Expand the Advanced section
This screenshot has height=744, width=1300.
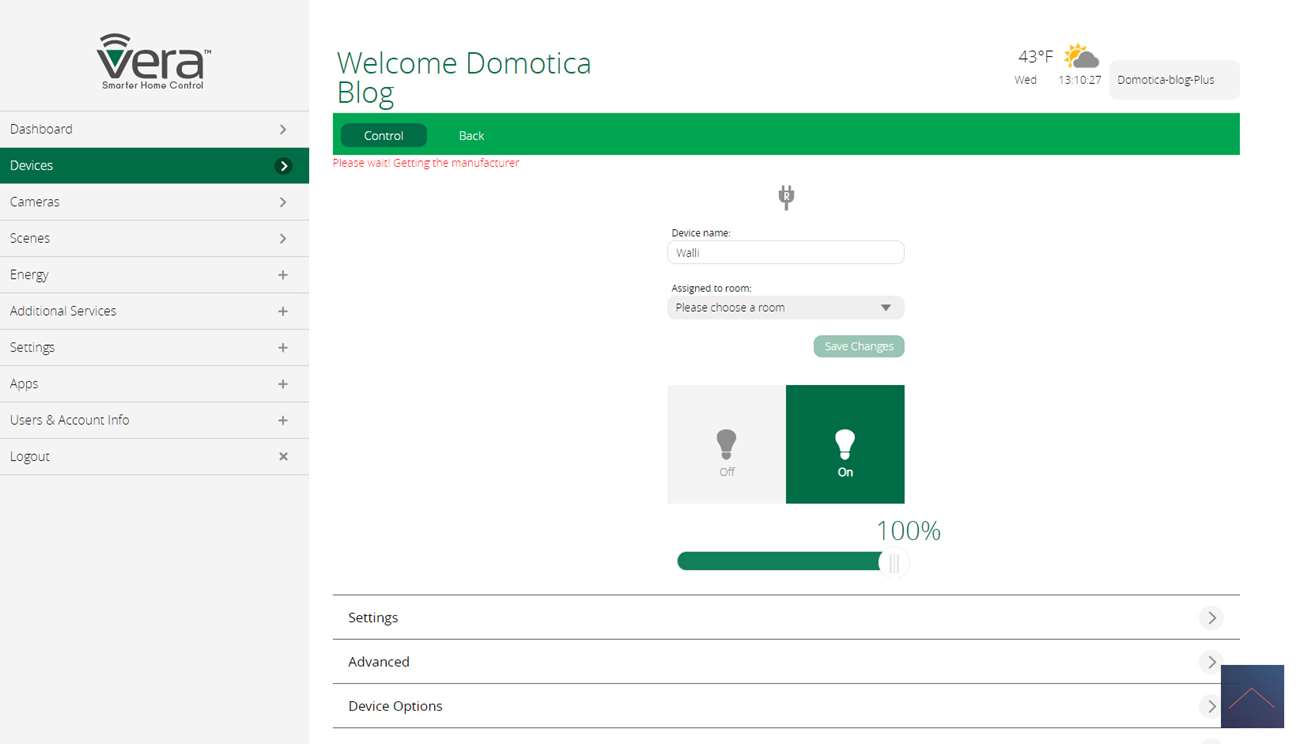pyautogui.click(x=785, y=662)
